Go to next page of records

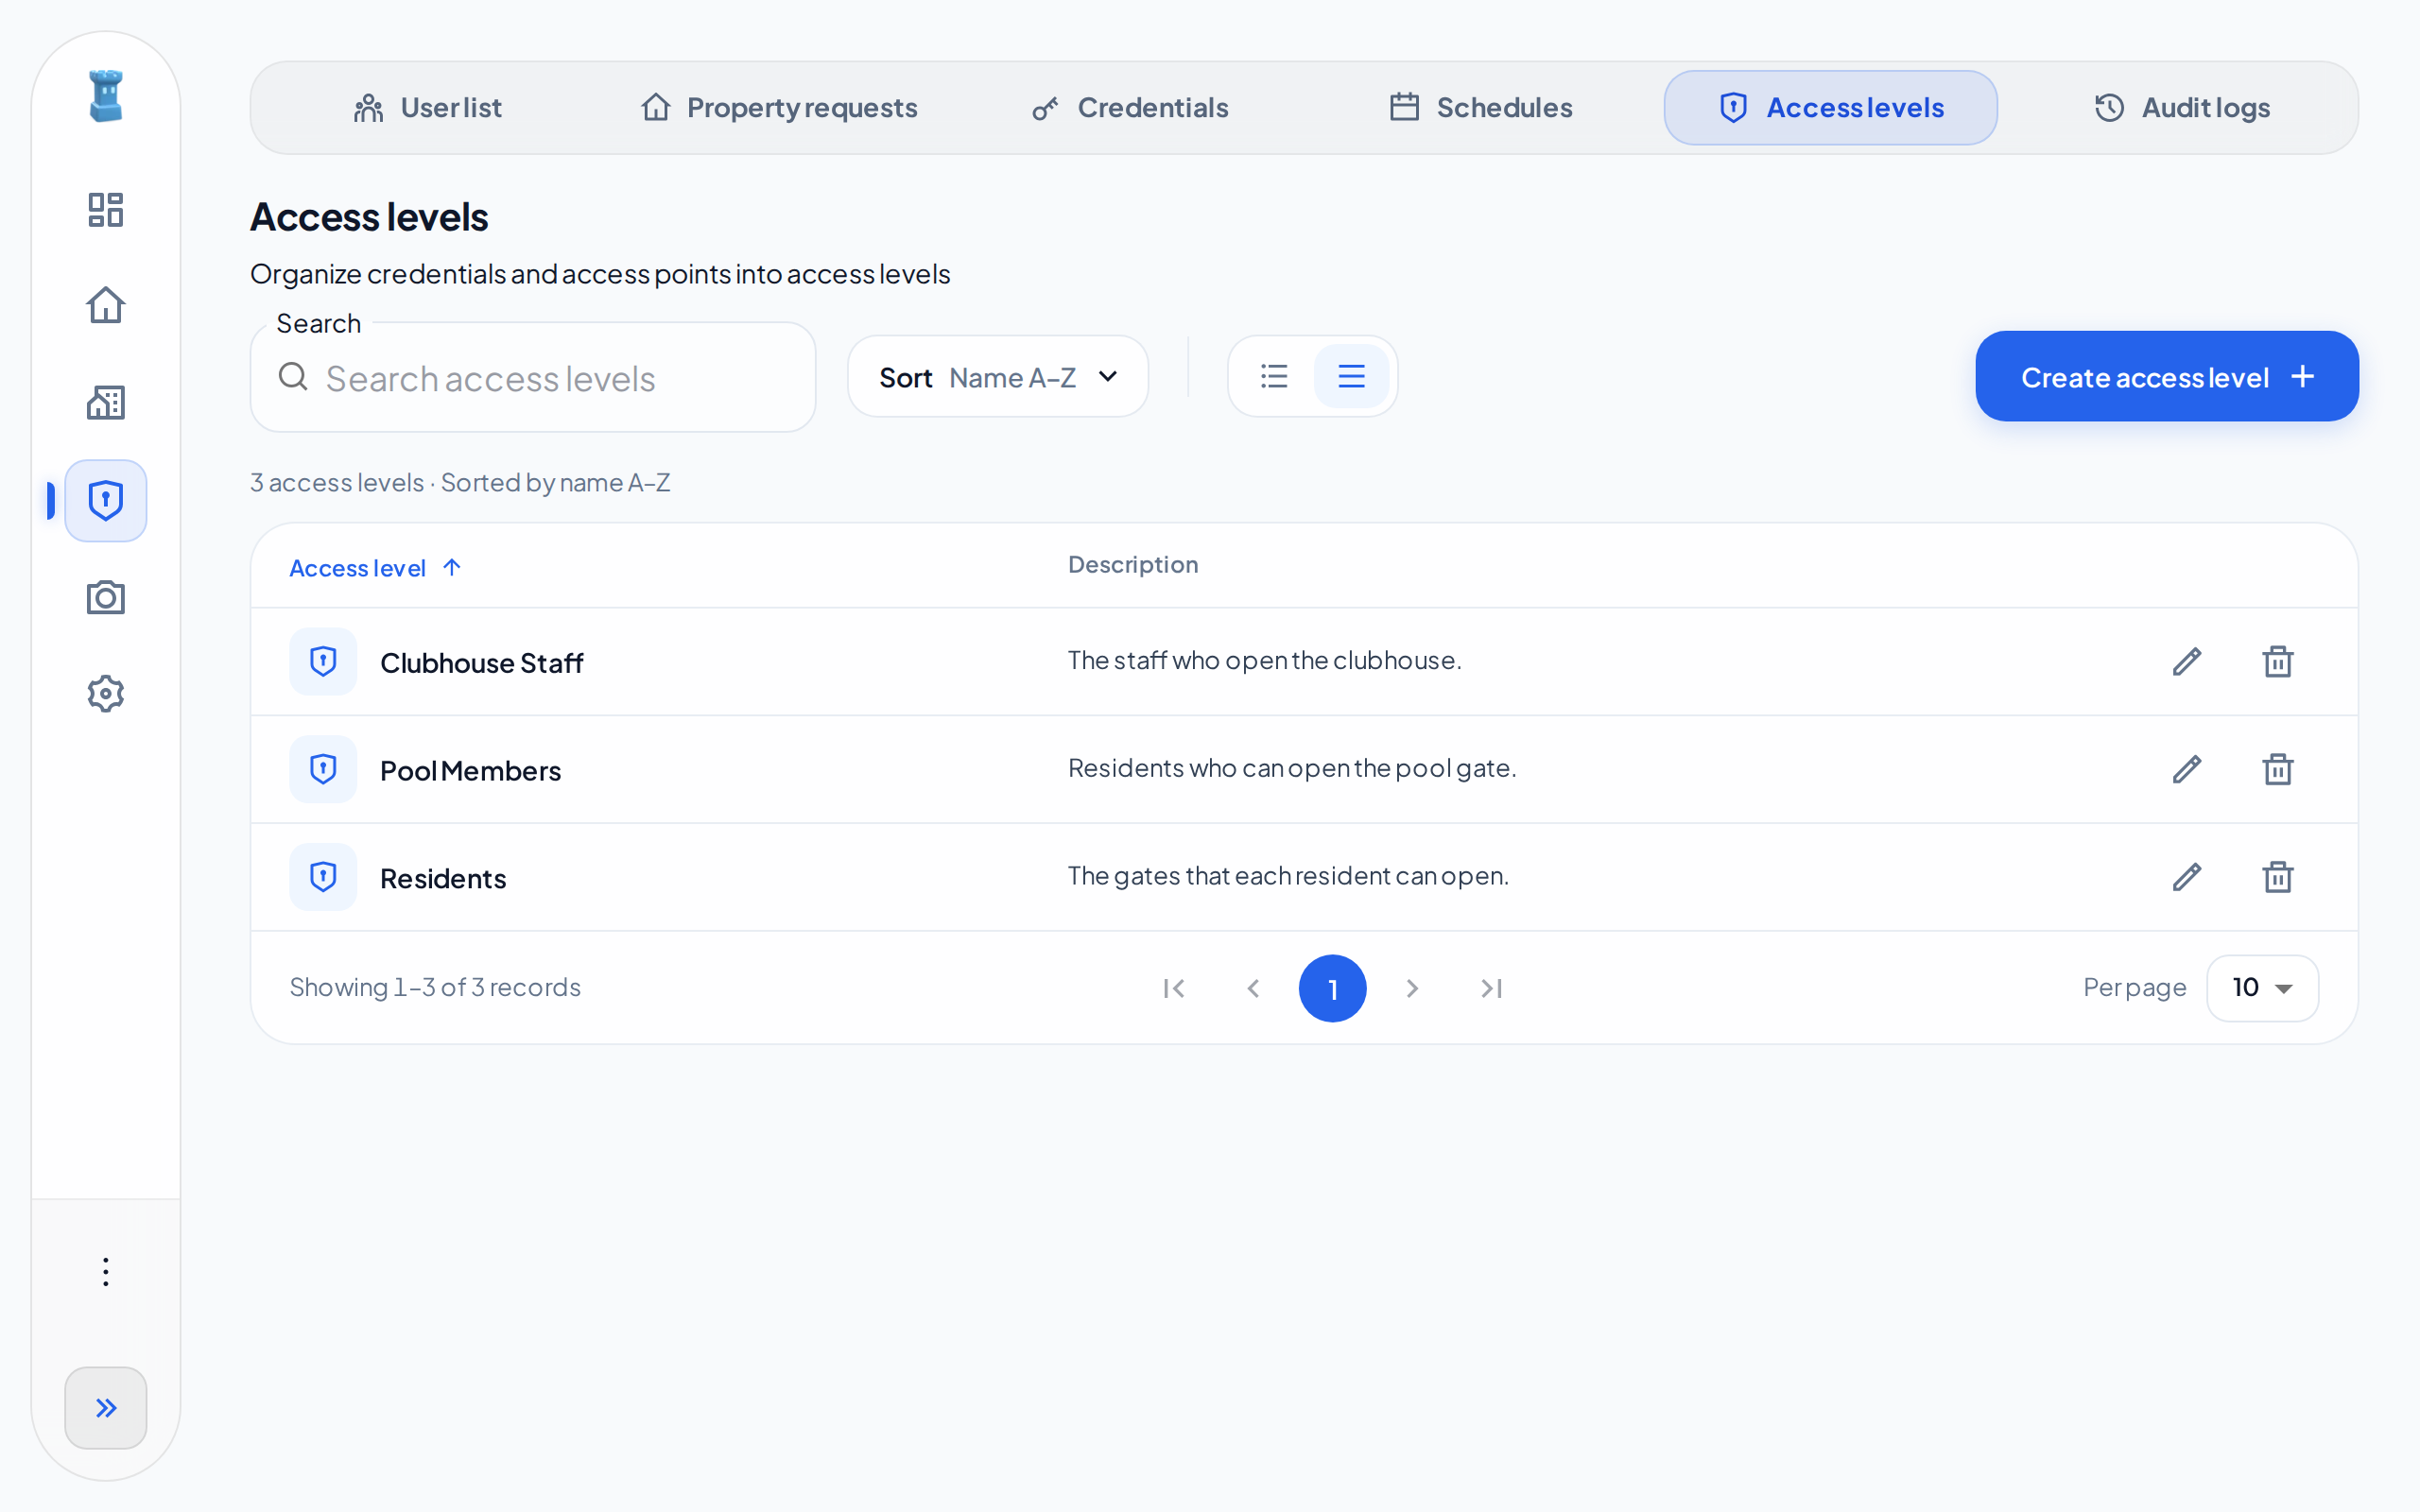1412,988
